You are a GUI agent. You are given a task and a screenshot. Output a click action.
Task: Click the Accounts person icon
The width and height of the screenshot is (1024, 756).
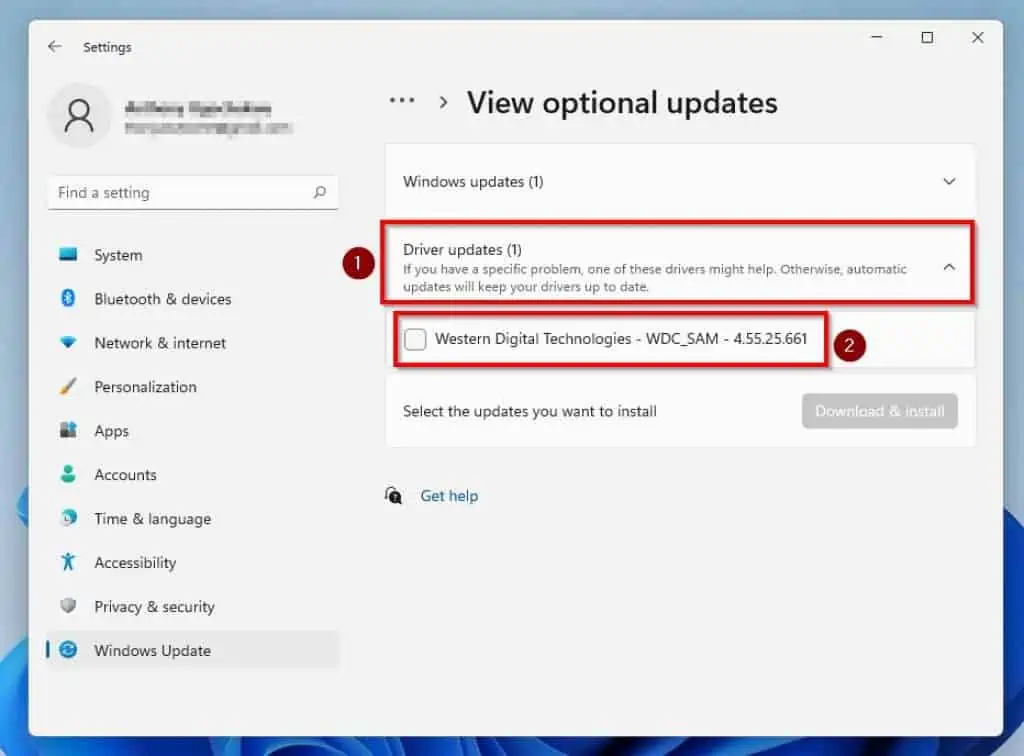pyautogui.click(x=68, y=474)
